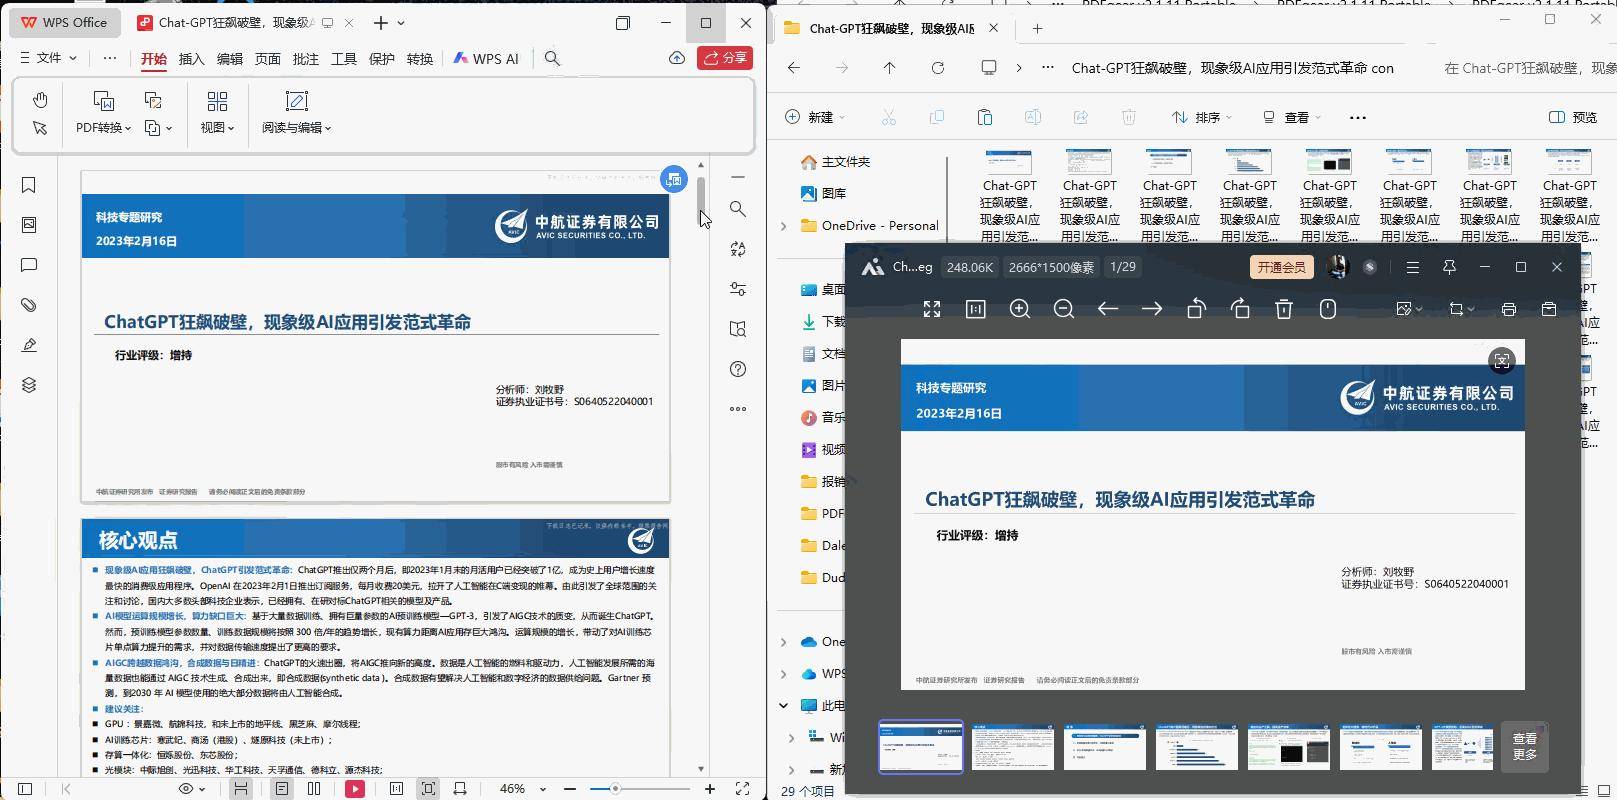This screenshot has width=1617, height=800.
Task: Select the fourth thumbnail with blue bars
Action: pyautogui.click(x=1197, y=747)
